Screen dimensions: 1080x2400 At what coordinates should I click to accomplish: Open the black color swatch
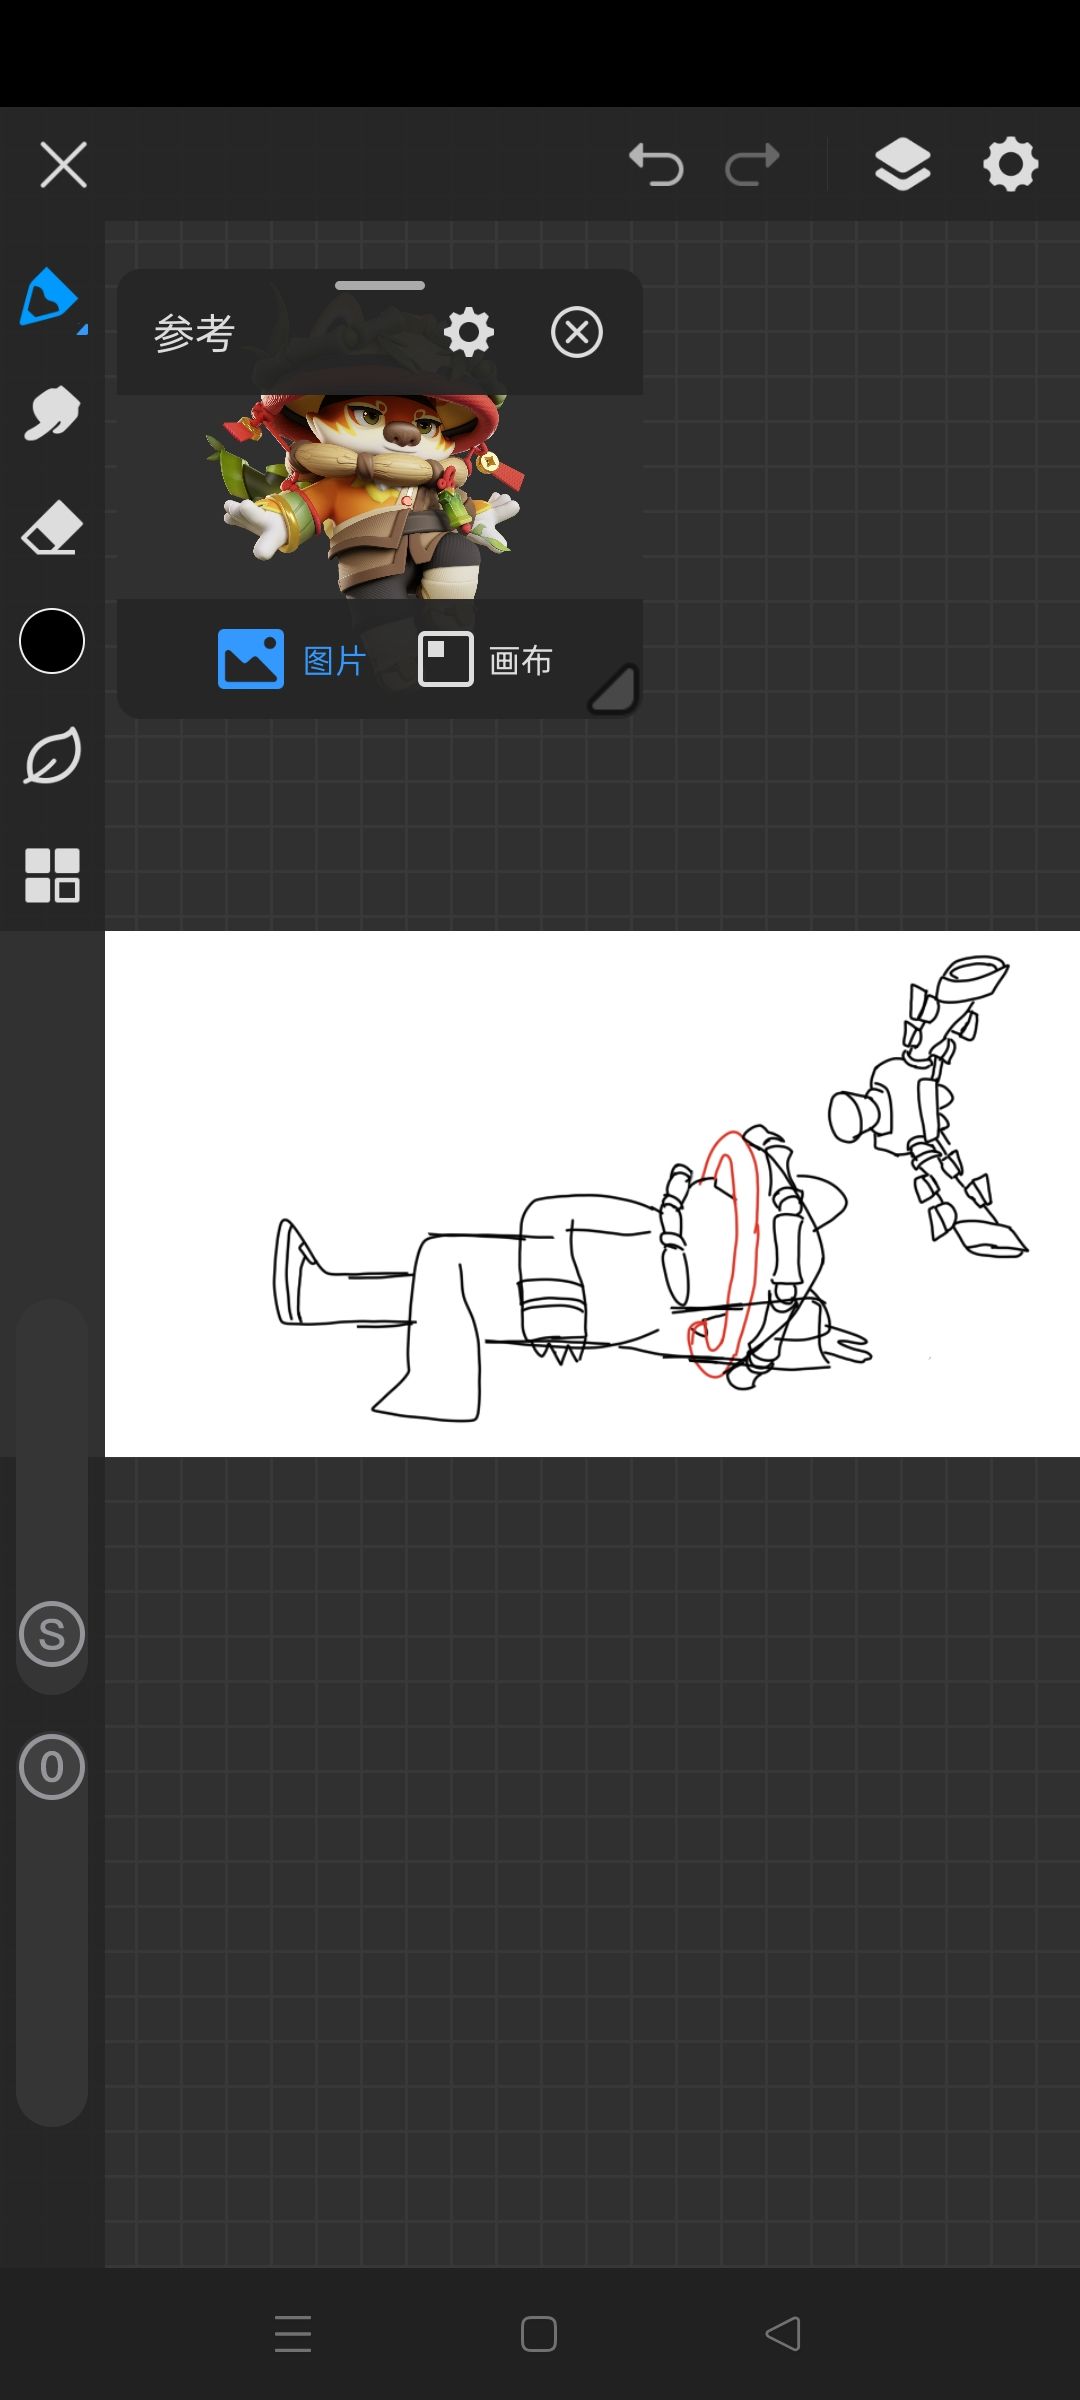pos(52,641)
